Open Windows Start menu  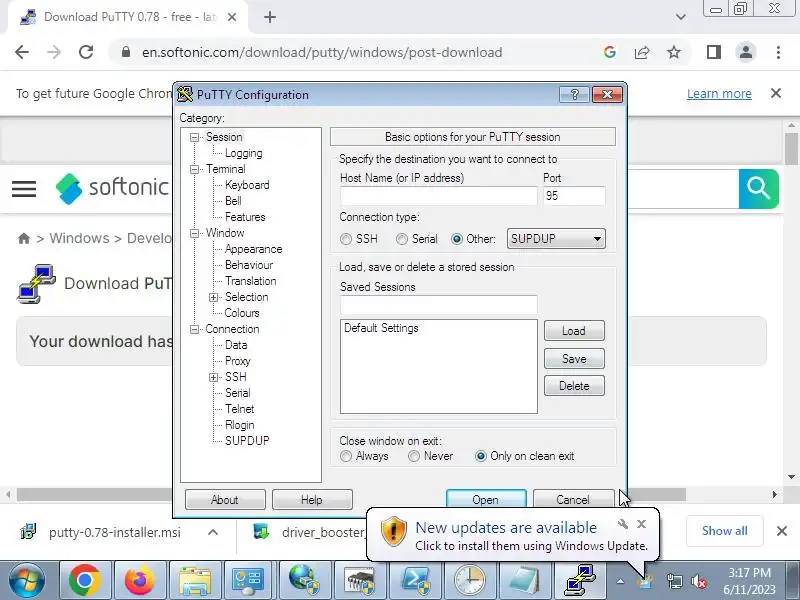[x=27, y=581]
